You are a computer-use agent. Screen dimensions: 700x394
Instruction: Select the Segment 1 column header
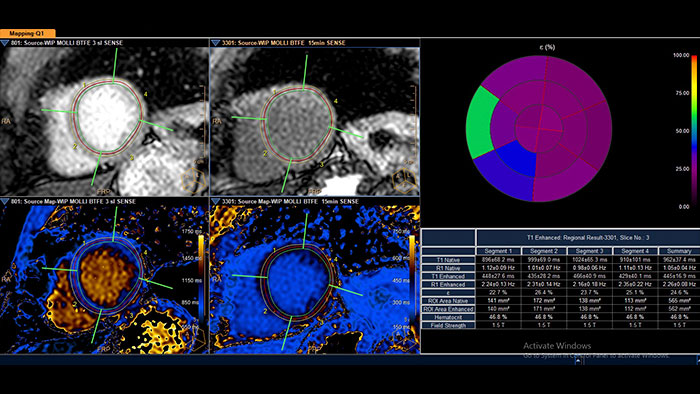pos(498,251)
